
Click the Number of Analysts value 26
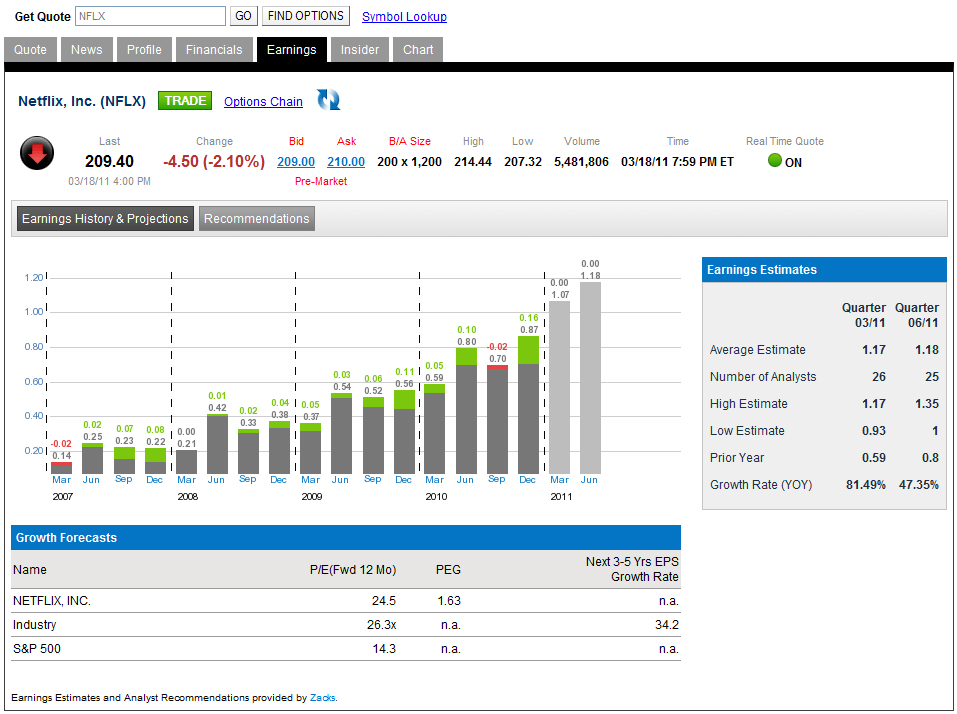click(x=879, y=377)
